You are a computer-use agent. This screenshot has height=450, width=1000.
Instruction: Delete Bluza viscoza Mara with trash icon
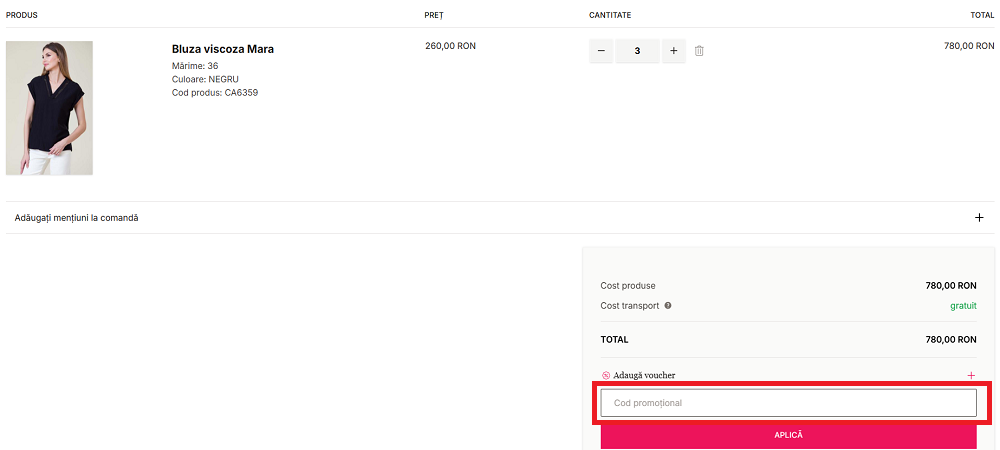699,51
